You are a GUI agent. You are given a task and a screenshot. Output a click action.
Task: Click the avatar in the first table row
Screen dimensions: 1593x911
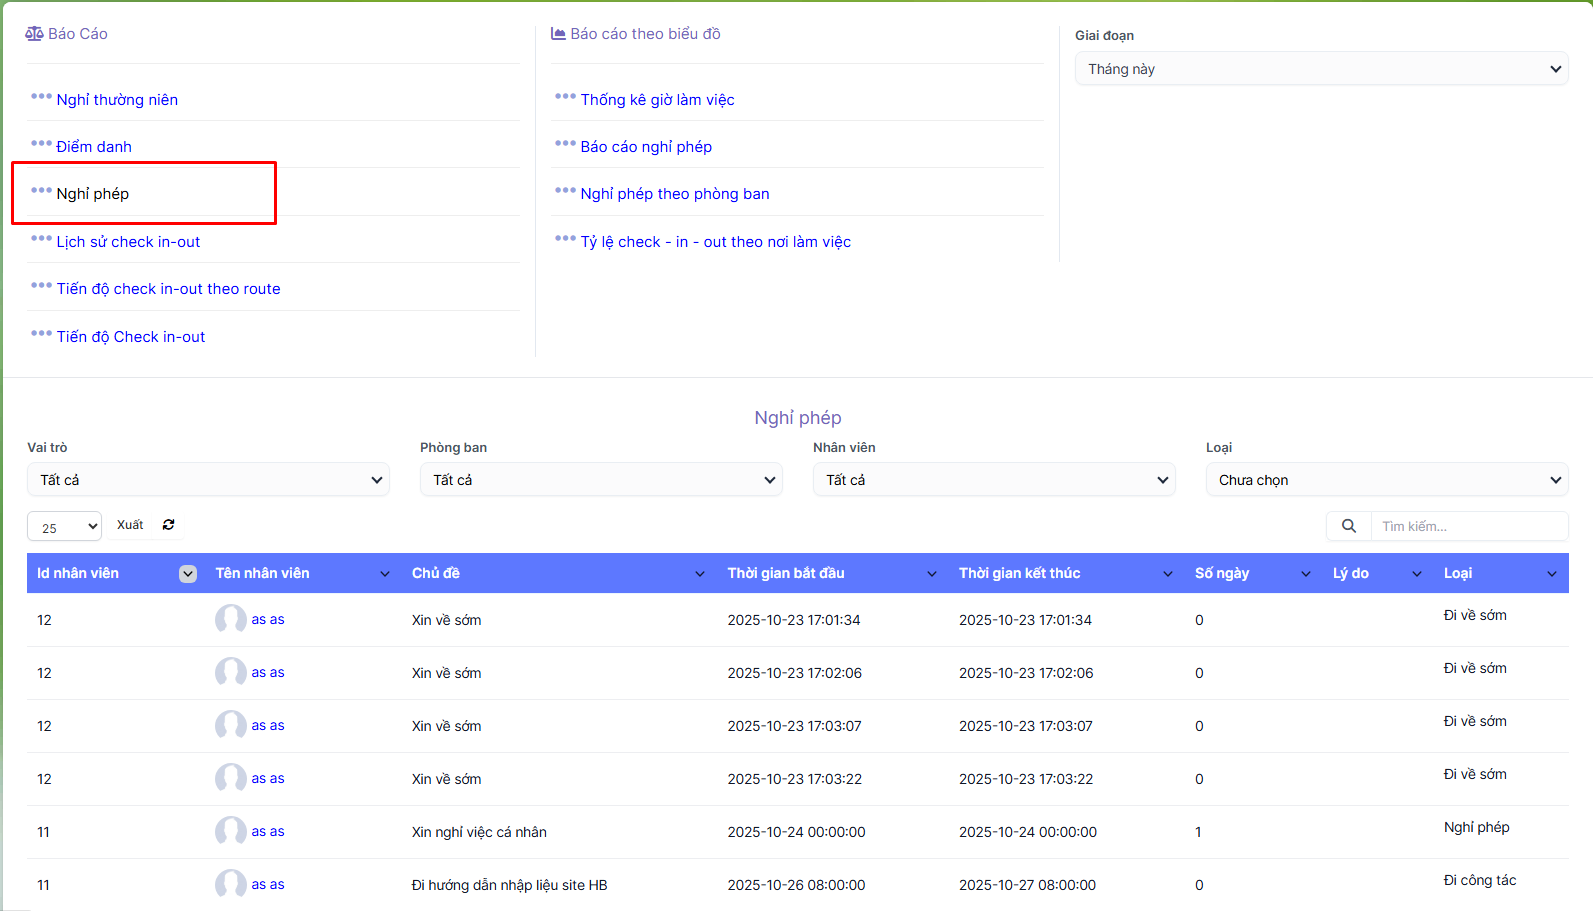(x=230, y=620)
